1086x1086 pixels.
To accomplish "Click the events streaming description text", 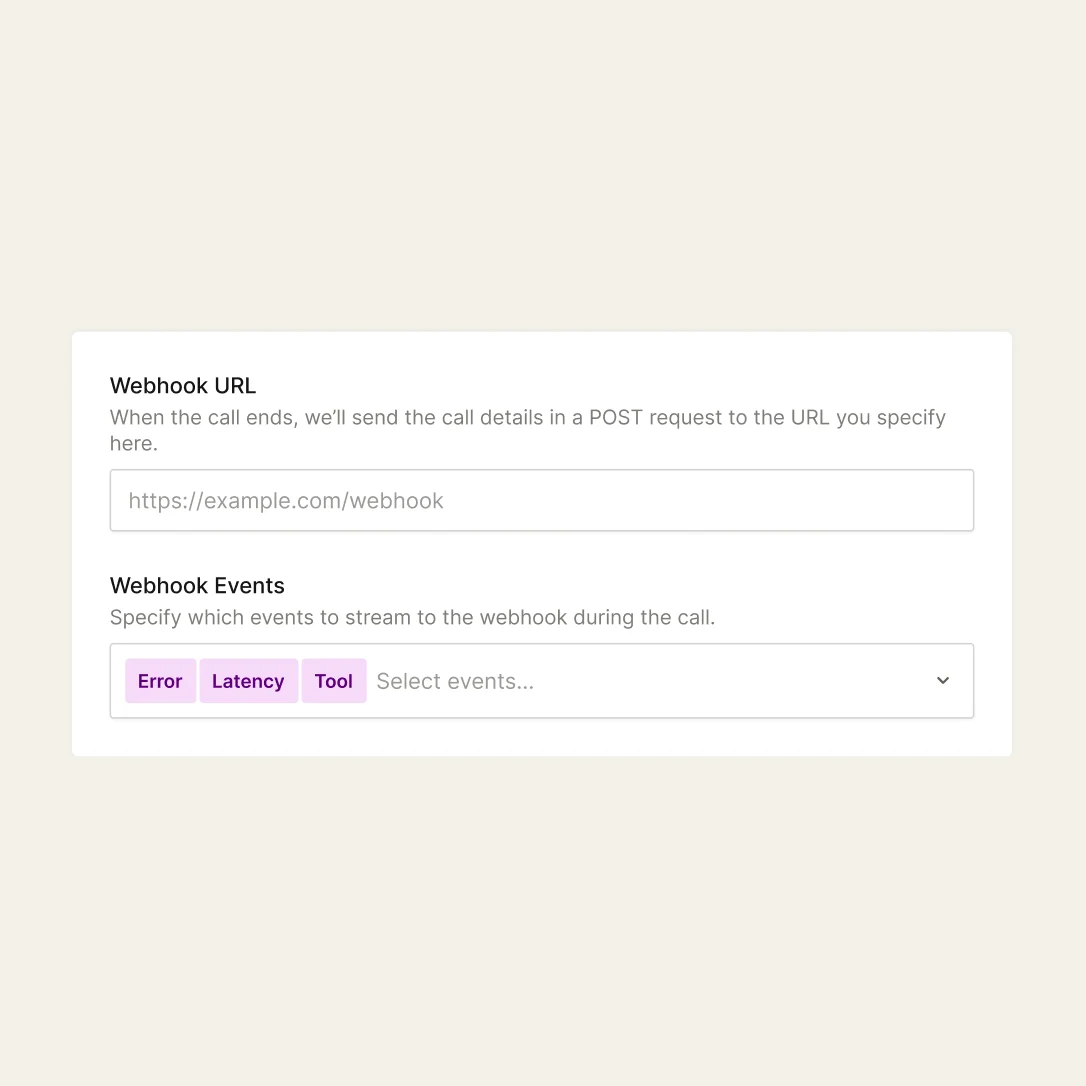I will [x=413, y=617].
